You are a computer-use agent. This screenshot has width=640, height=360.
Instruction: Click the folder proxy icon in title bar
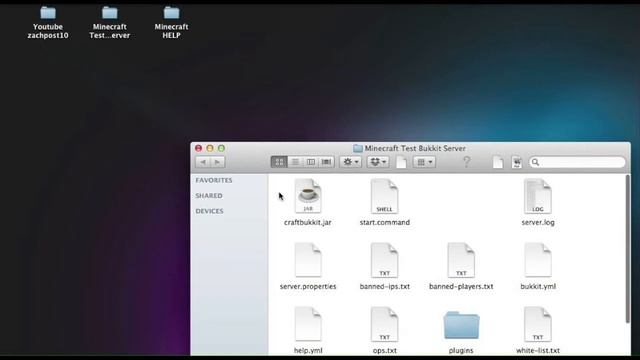pos(358,148)
